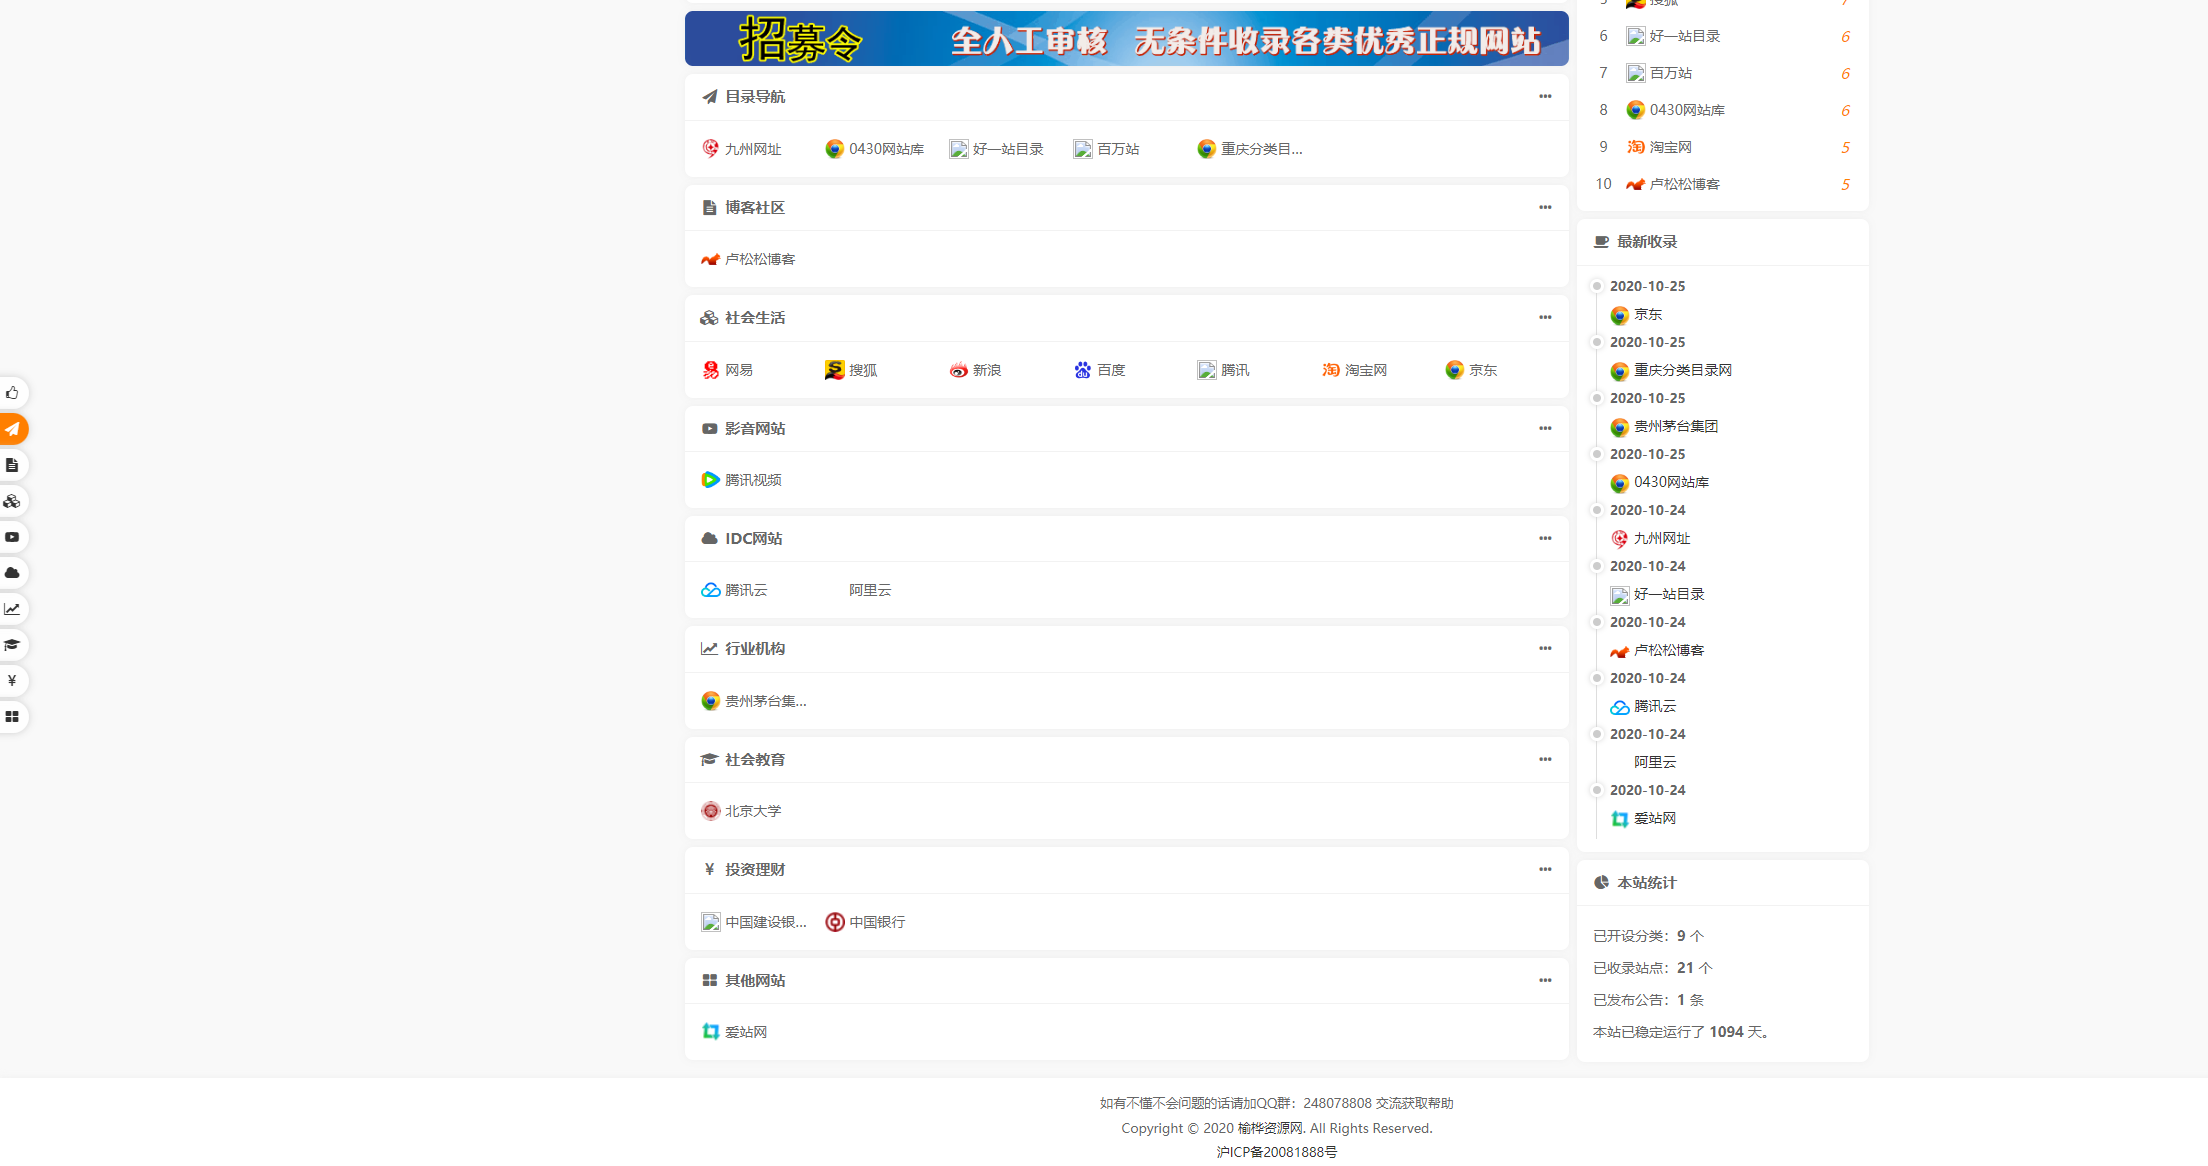Click the 榆桦资源网 footer link
The width and height of the screenshot is (2208, 1166).
1270,1128
